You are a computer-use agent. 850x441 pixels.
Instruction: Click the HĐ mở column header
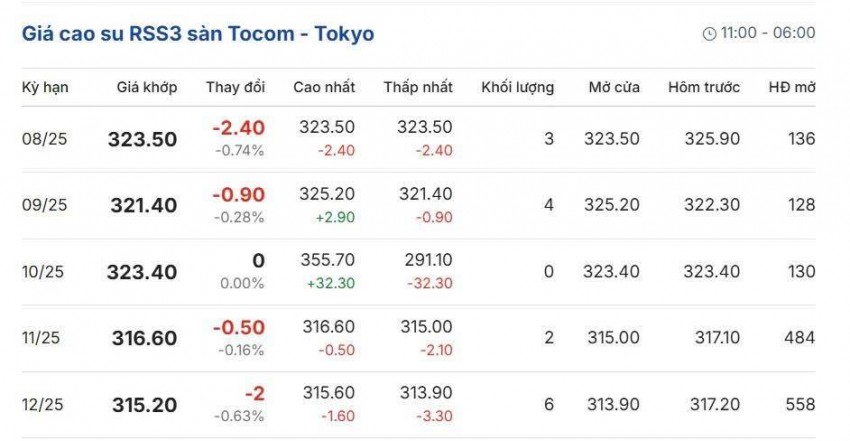[792, 87]
